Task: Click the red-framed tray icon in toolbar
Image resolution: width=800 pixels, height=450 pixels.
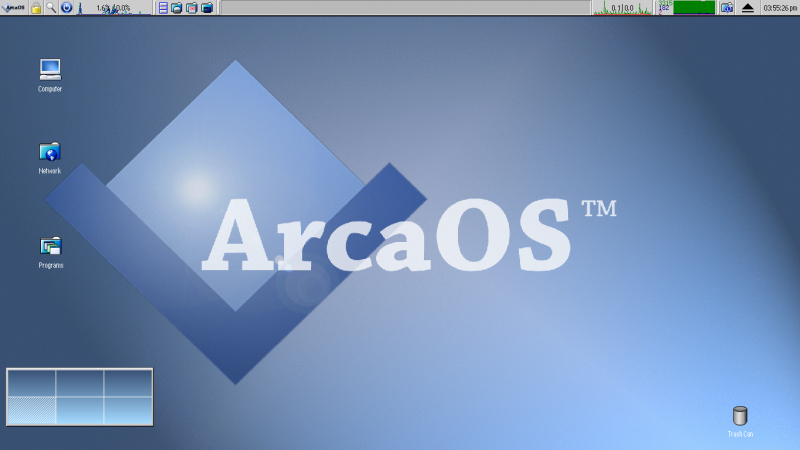Action: [x=192, y=8]
